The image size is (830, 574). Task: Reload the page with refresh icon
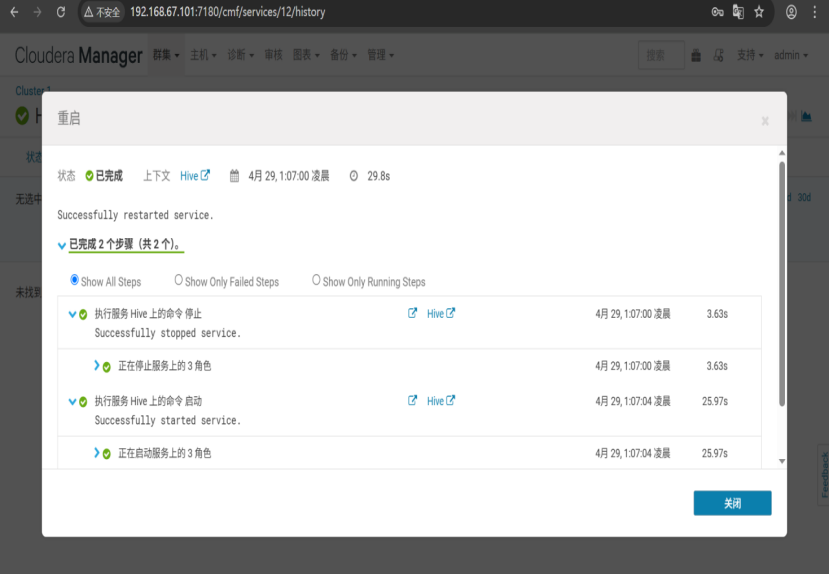[61, 12]
